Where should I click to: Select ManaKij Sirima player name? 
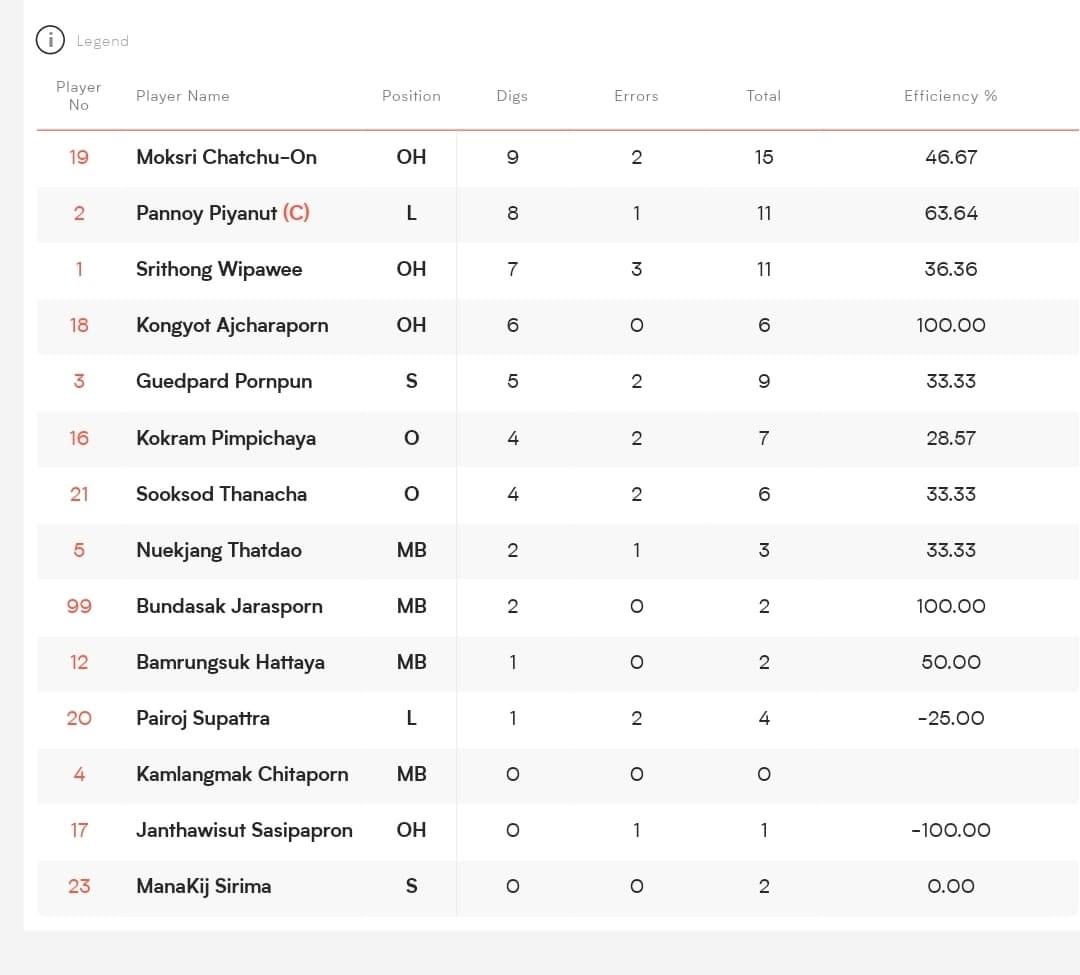click(204, 886)
